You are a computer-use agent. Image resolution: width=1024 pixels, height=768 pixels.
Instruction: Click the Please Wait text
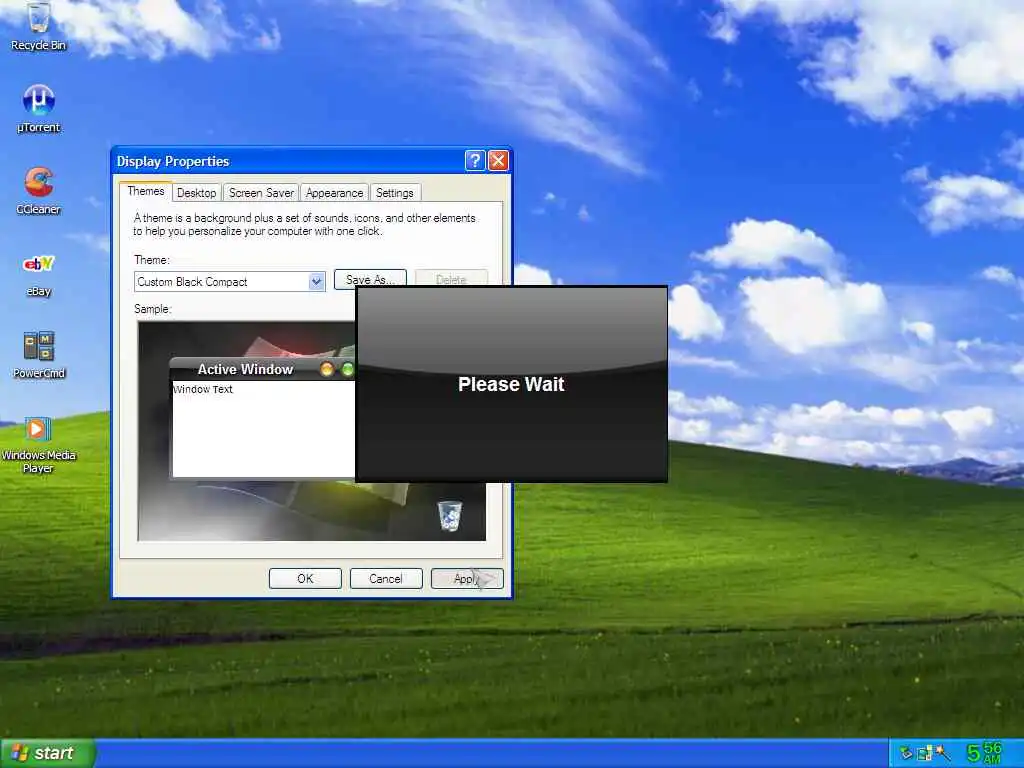511,384
